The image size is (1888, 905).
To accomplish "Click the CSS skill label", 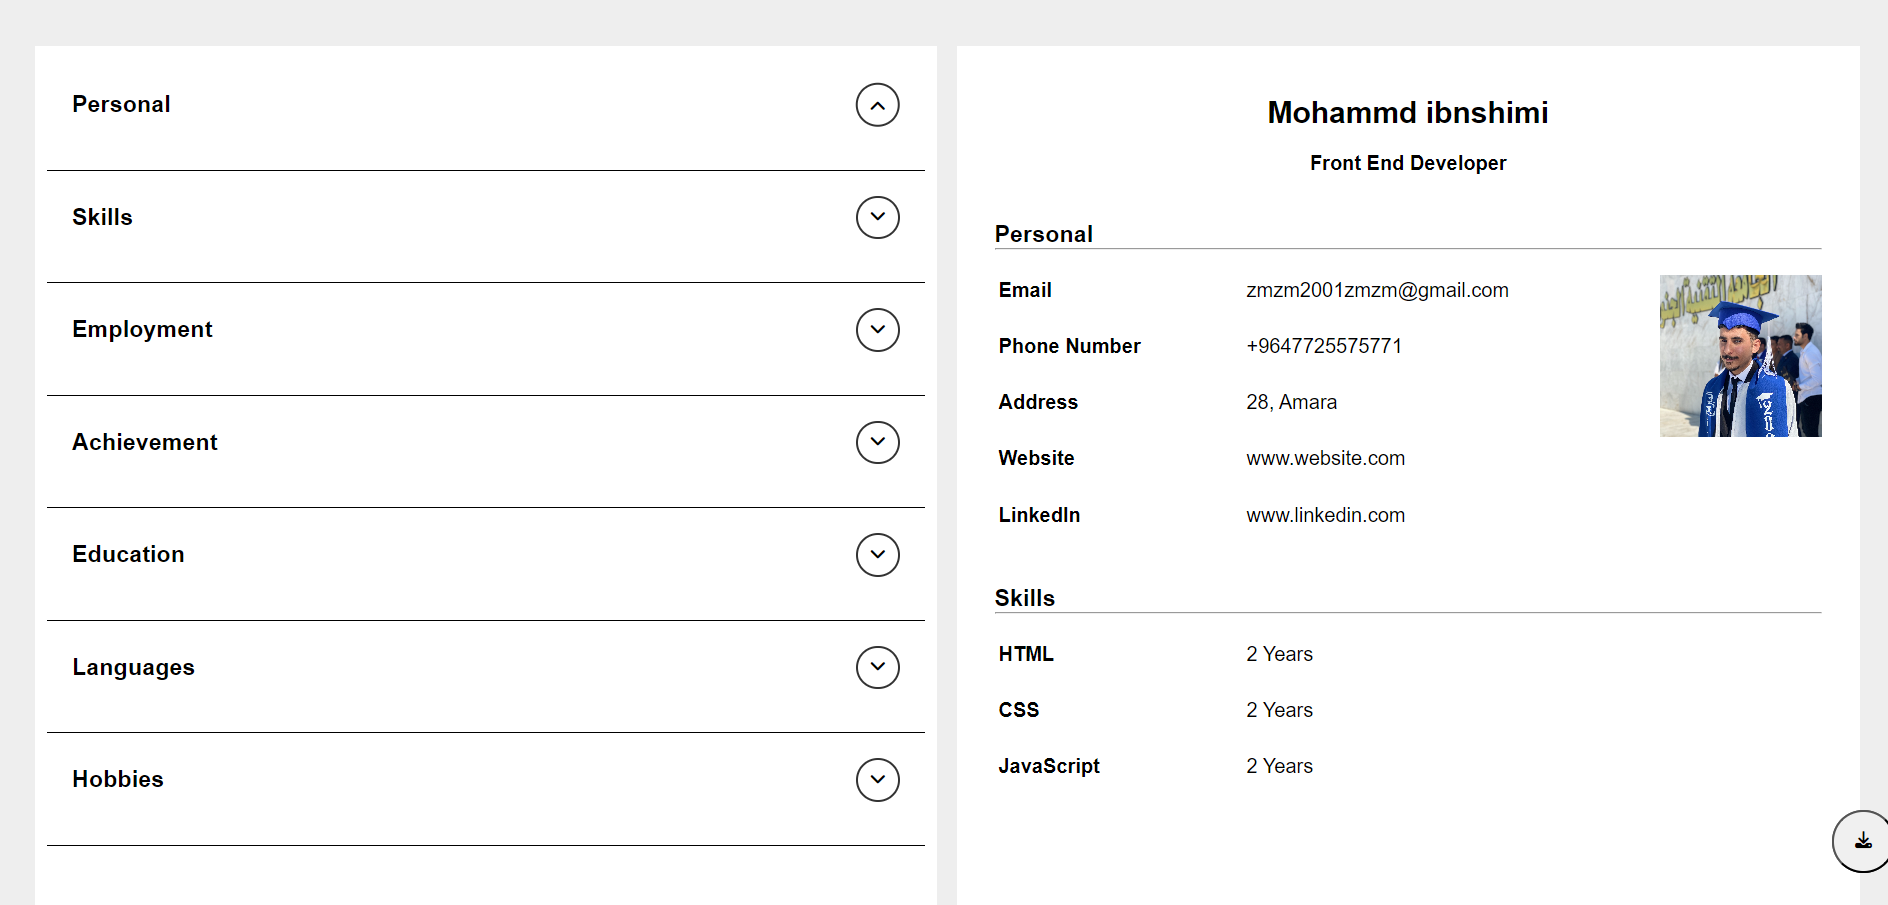I will tap(1018, 710).
